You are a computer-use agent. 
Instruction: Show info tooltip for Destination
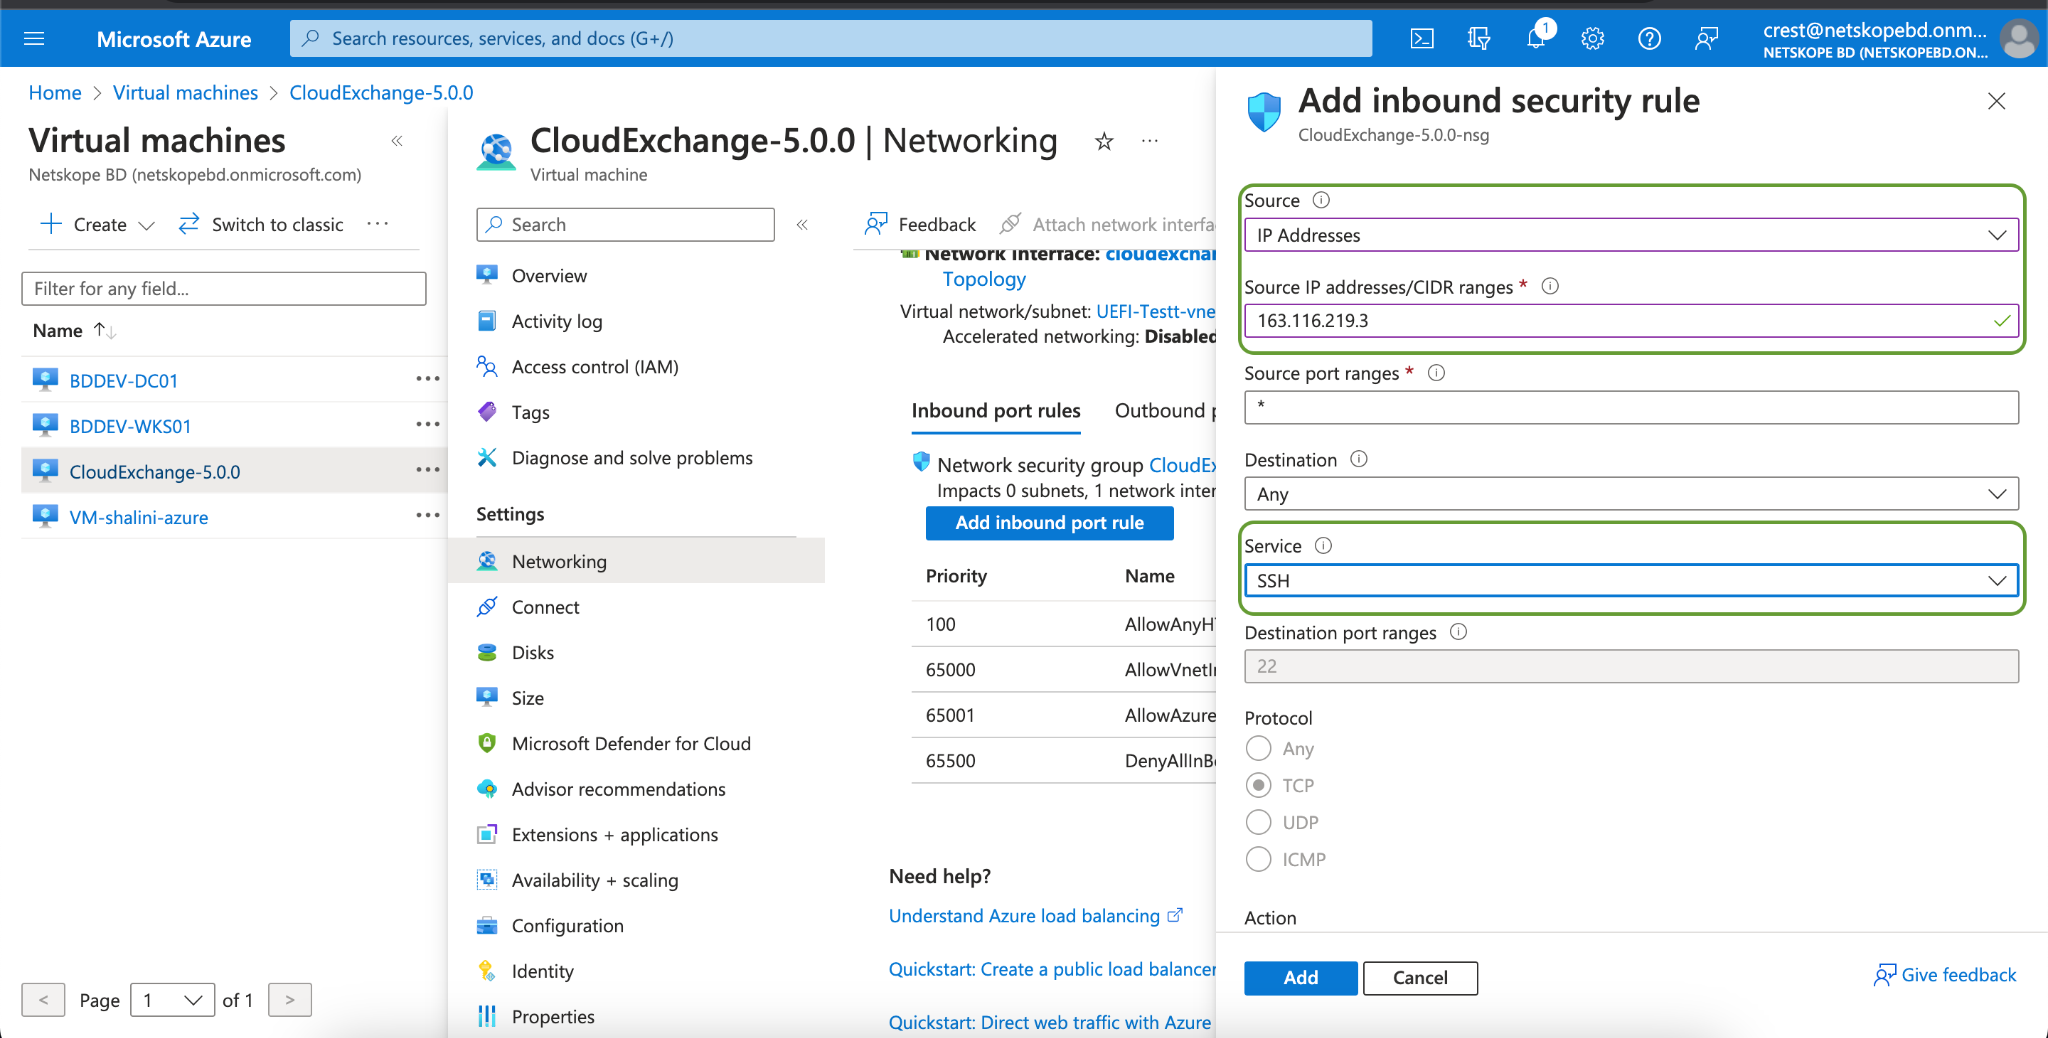click(x=1359, y=459)
